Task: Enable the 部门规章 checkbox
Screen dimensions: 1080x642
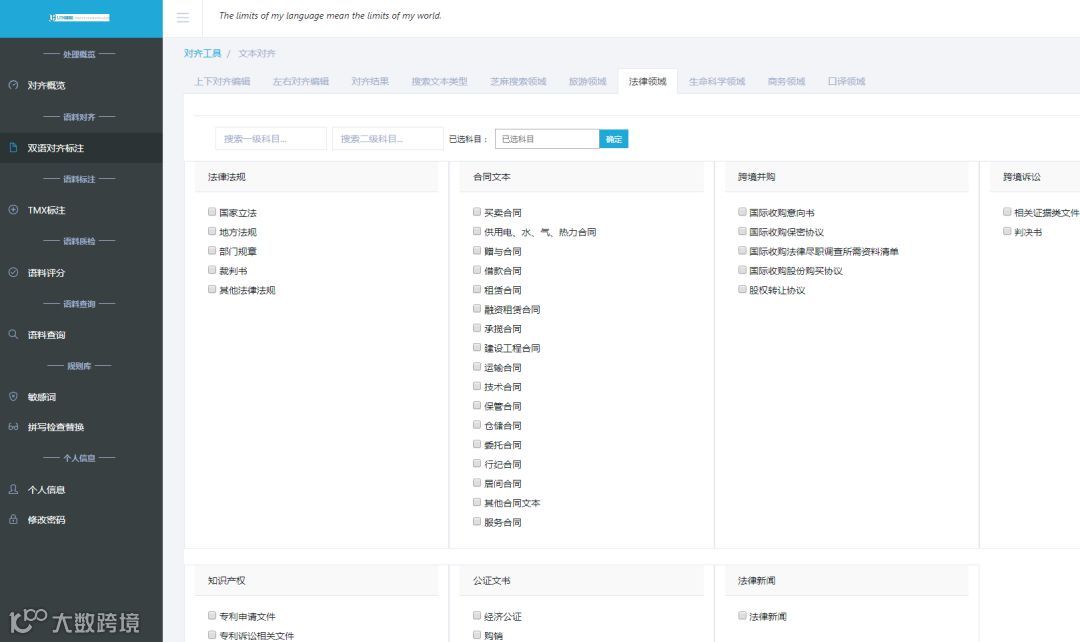Action: [x=212, y=251]
